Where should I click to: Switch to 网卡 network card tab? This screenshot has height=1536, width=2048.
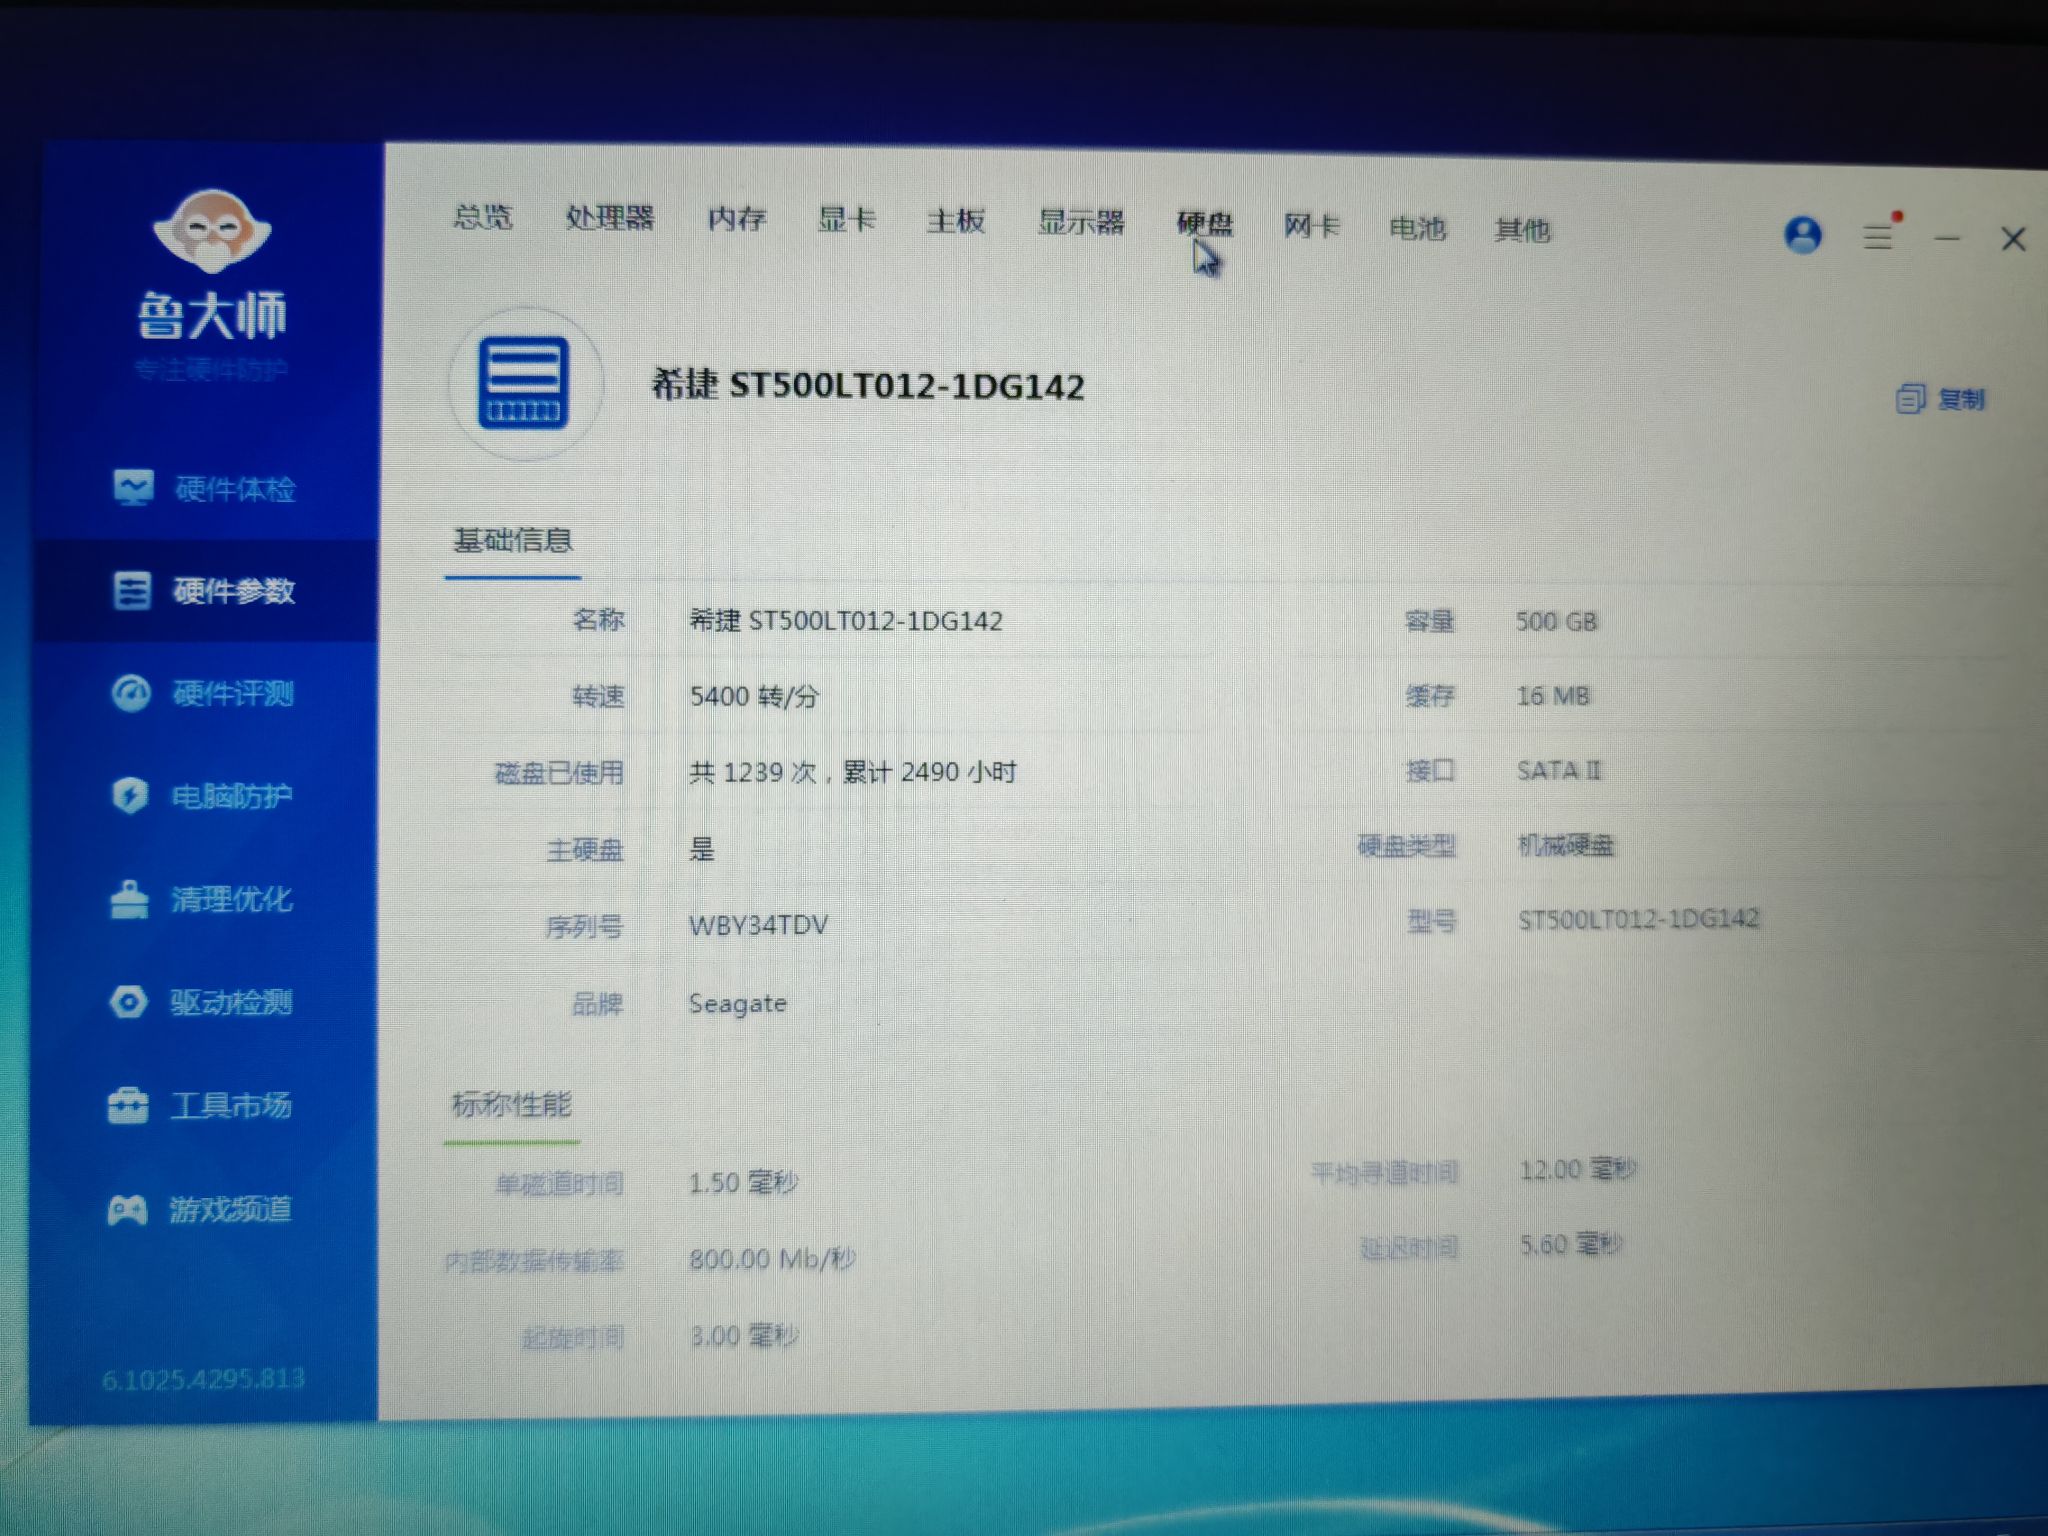[1311, 226]
